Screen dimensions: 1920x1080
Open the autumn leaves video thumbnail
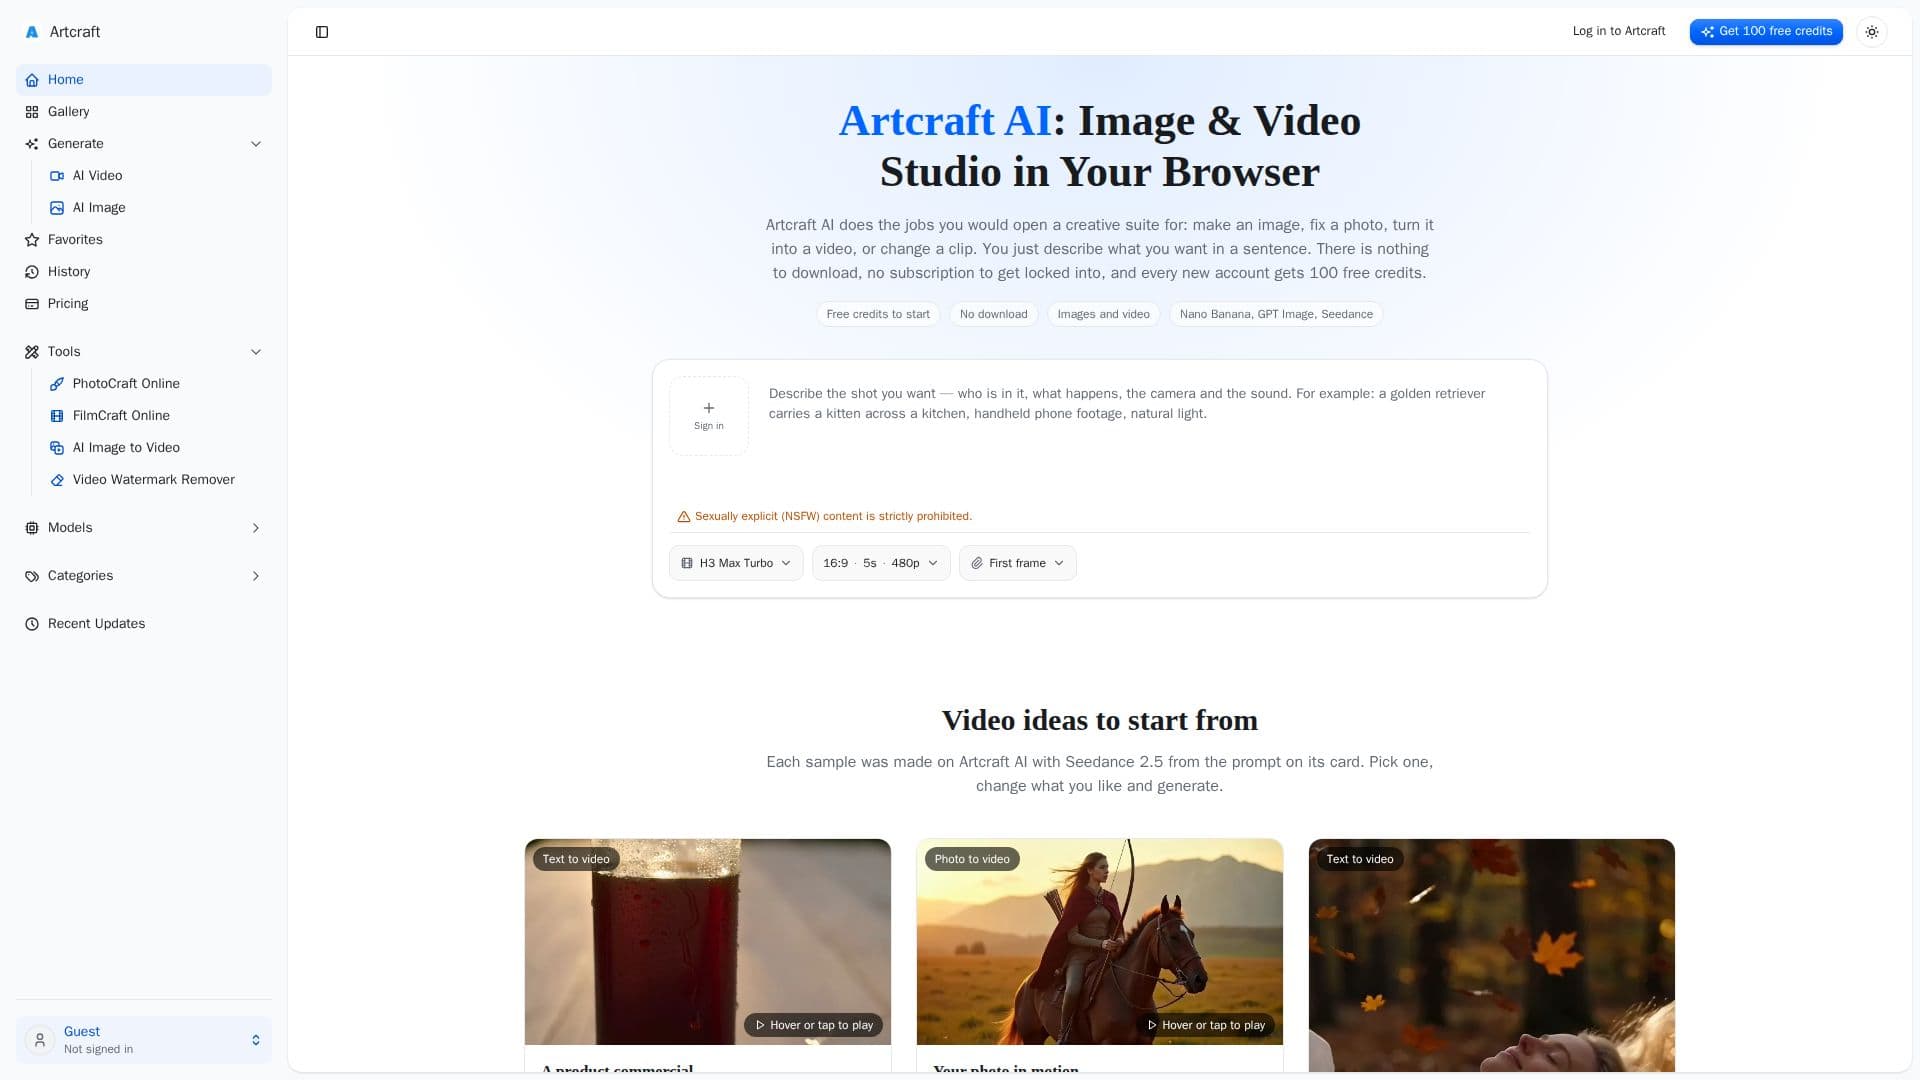(x=1492, y=955)
